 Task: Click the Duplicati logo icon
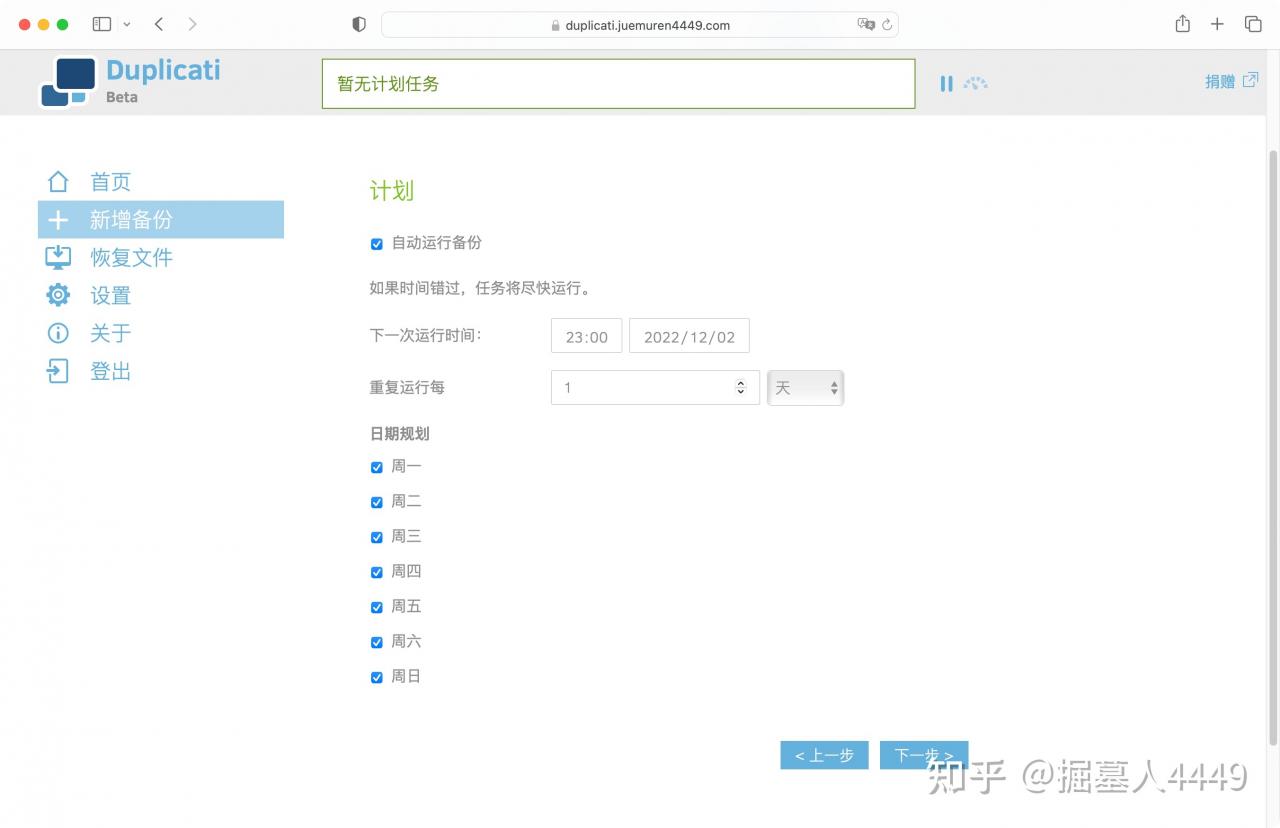(68, 81)
